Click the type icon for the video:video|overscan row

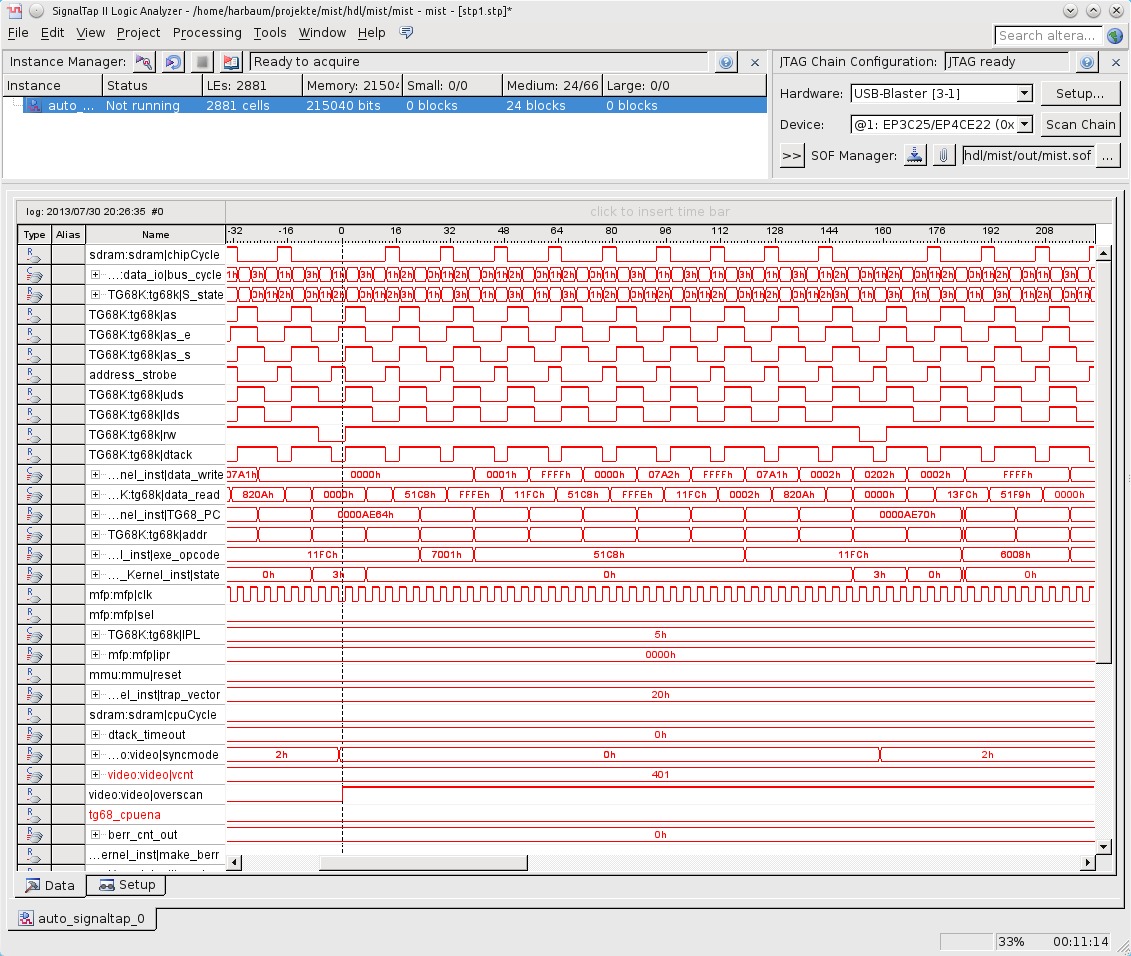click(34, 794)
